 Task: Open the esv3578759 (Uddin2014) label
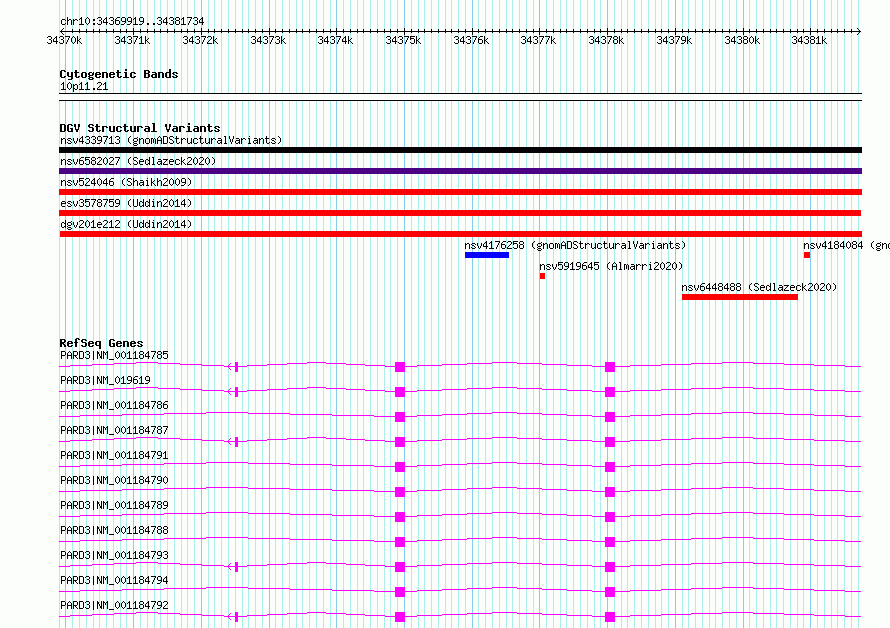coord(126,203)
